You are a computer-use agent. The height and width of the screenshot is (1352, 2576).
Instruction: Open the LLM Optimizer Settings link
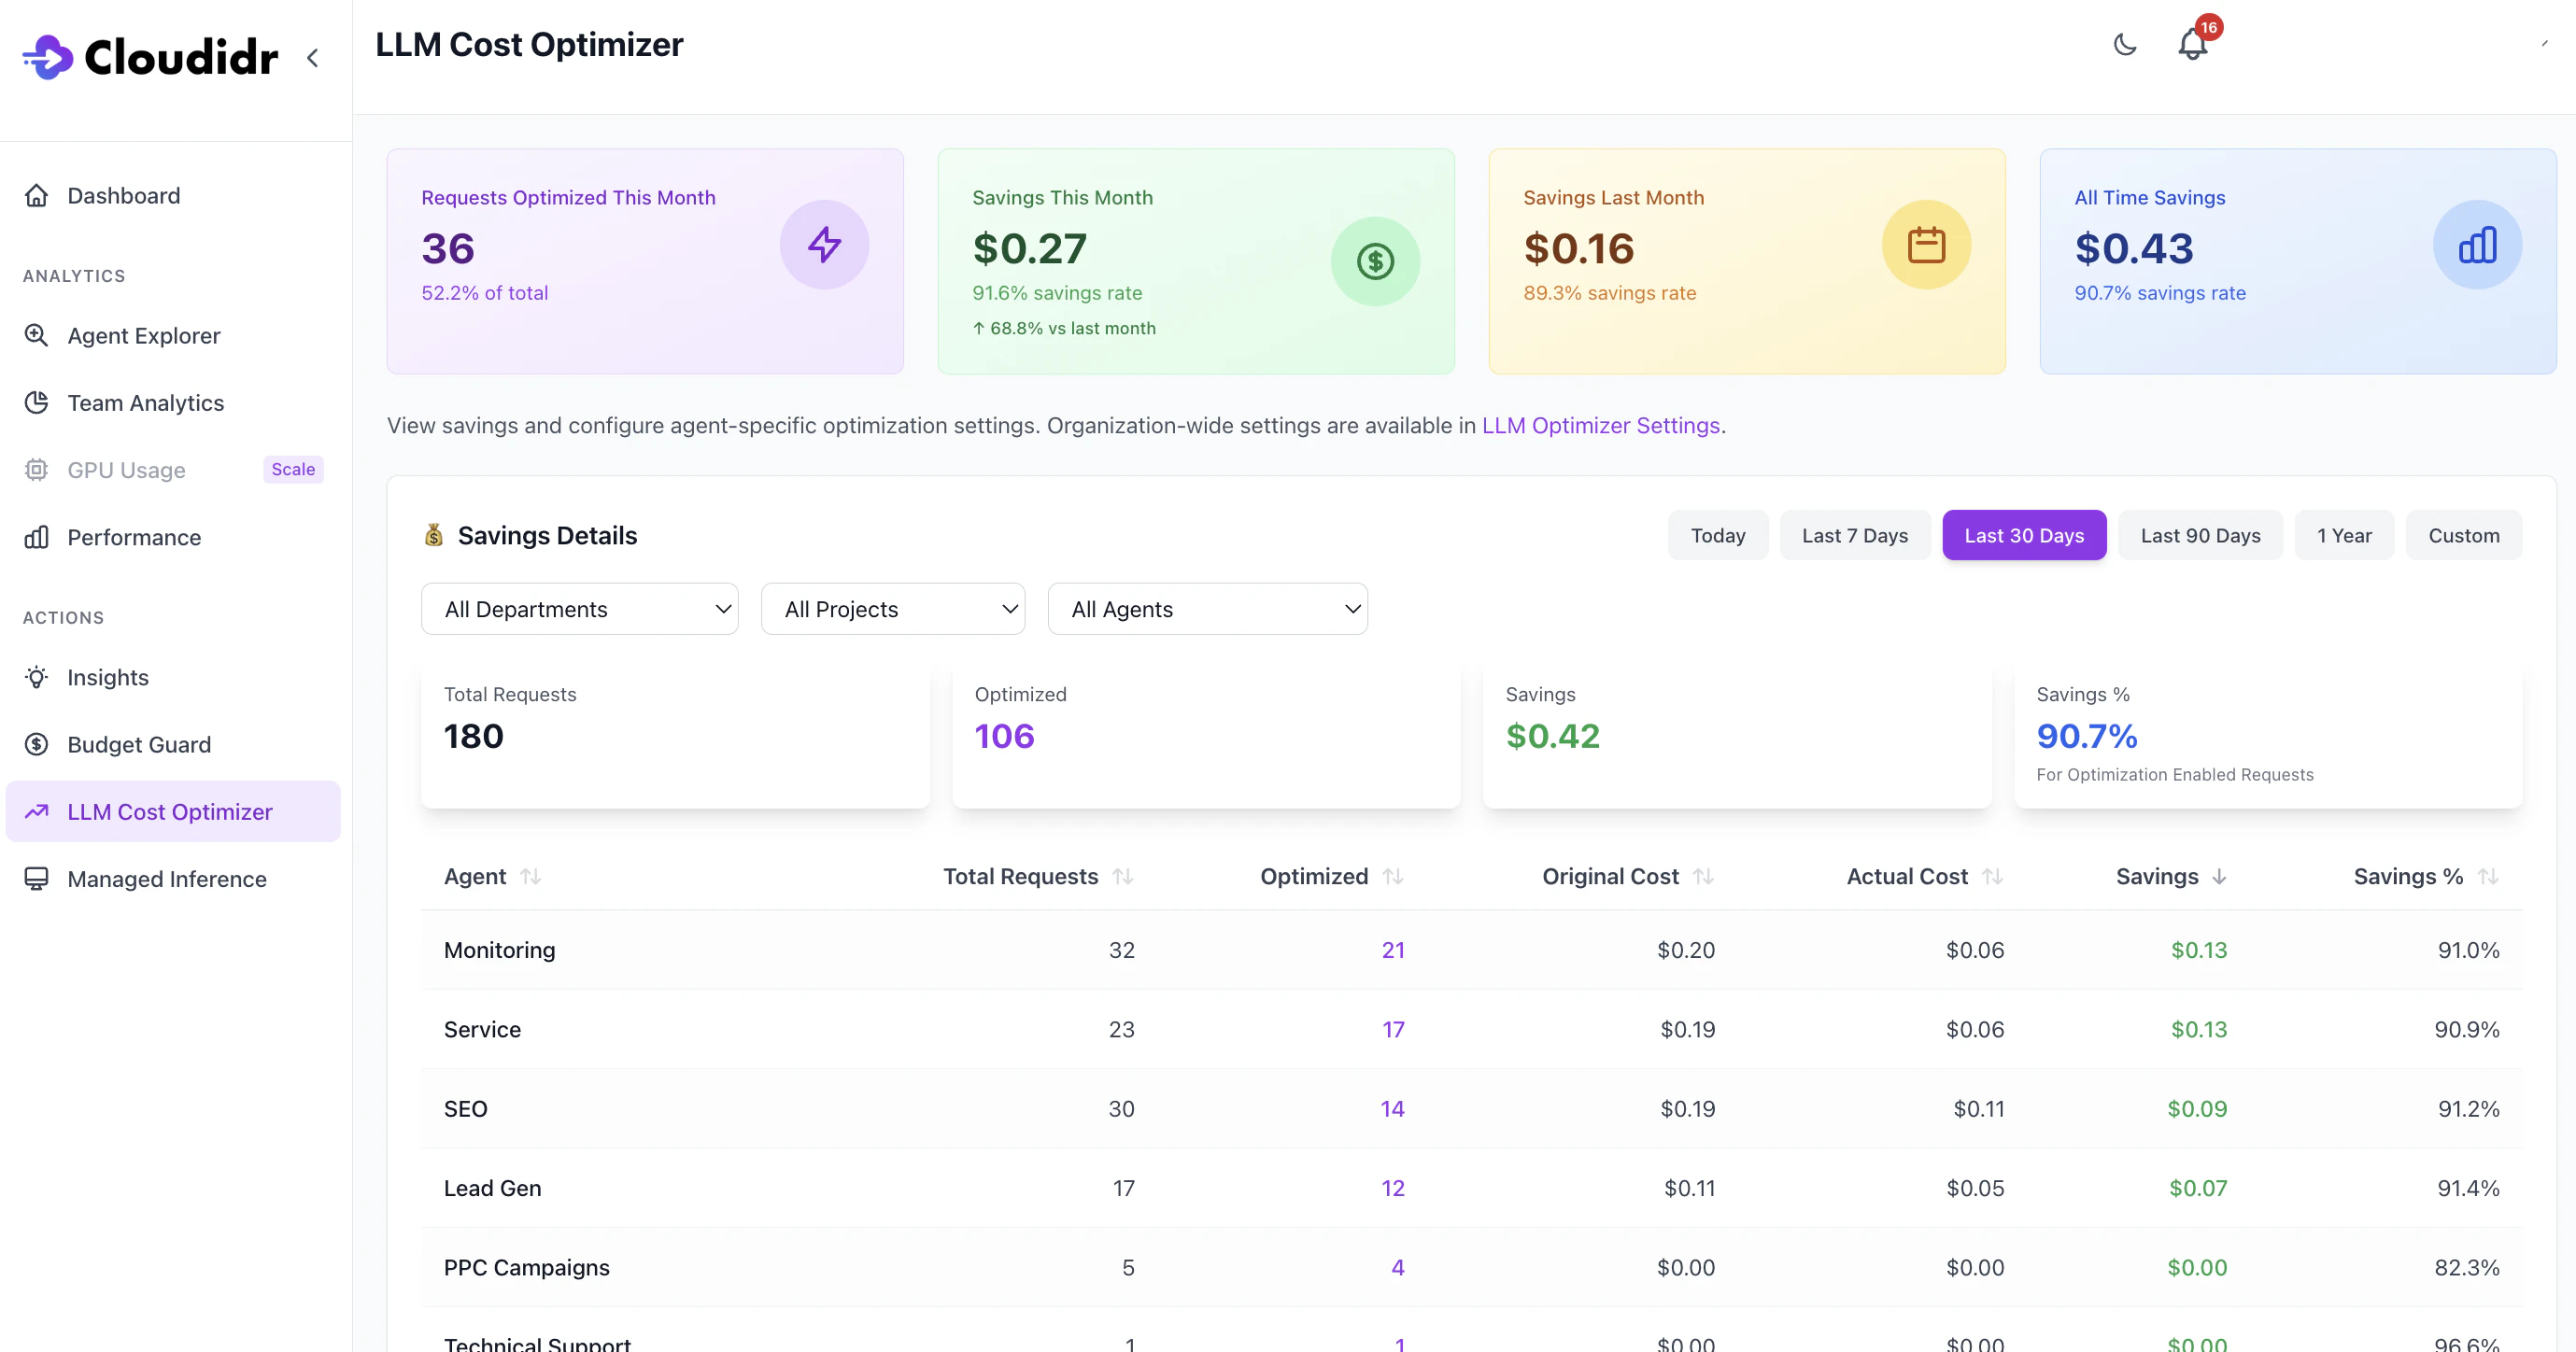point(1600,426)
